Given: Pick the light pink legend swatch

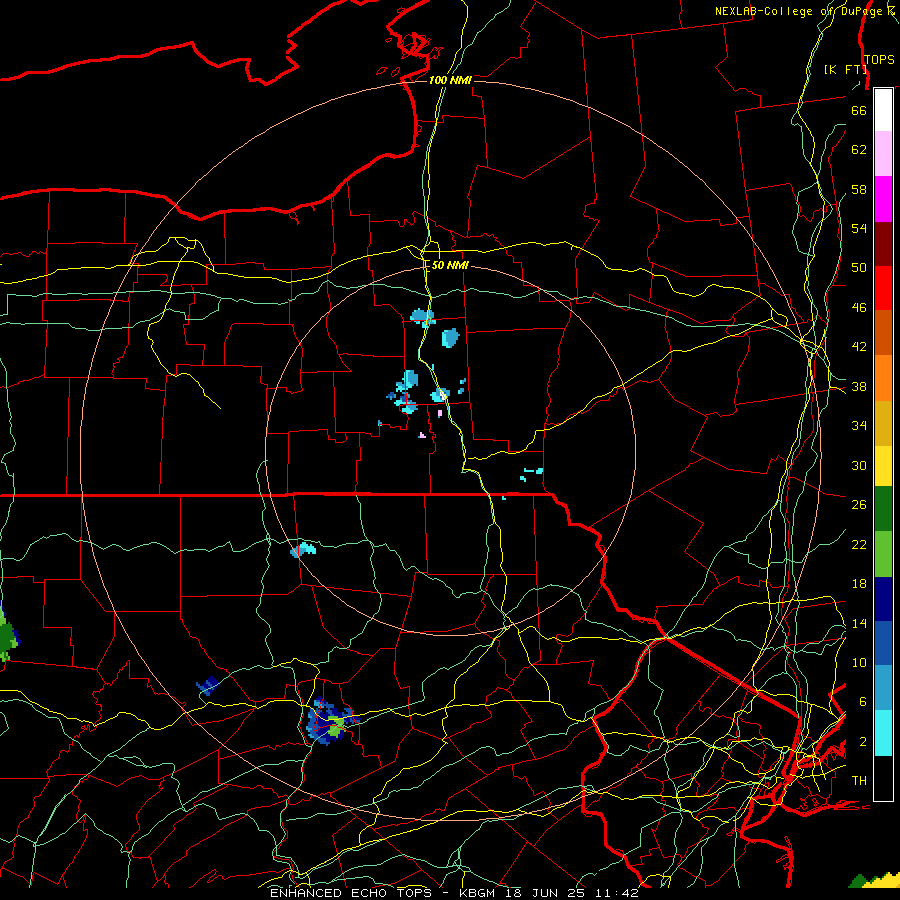Looking at the screenshot, I should [883, 154].
